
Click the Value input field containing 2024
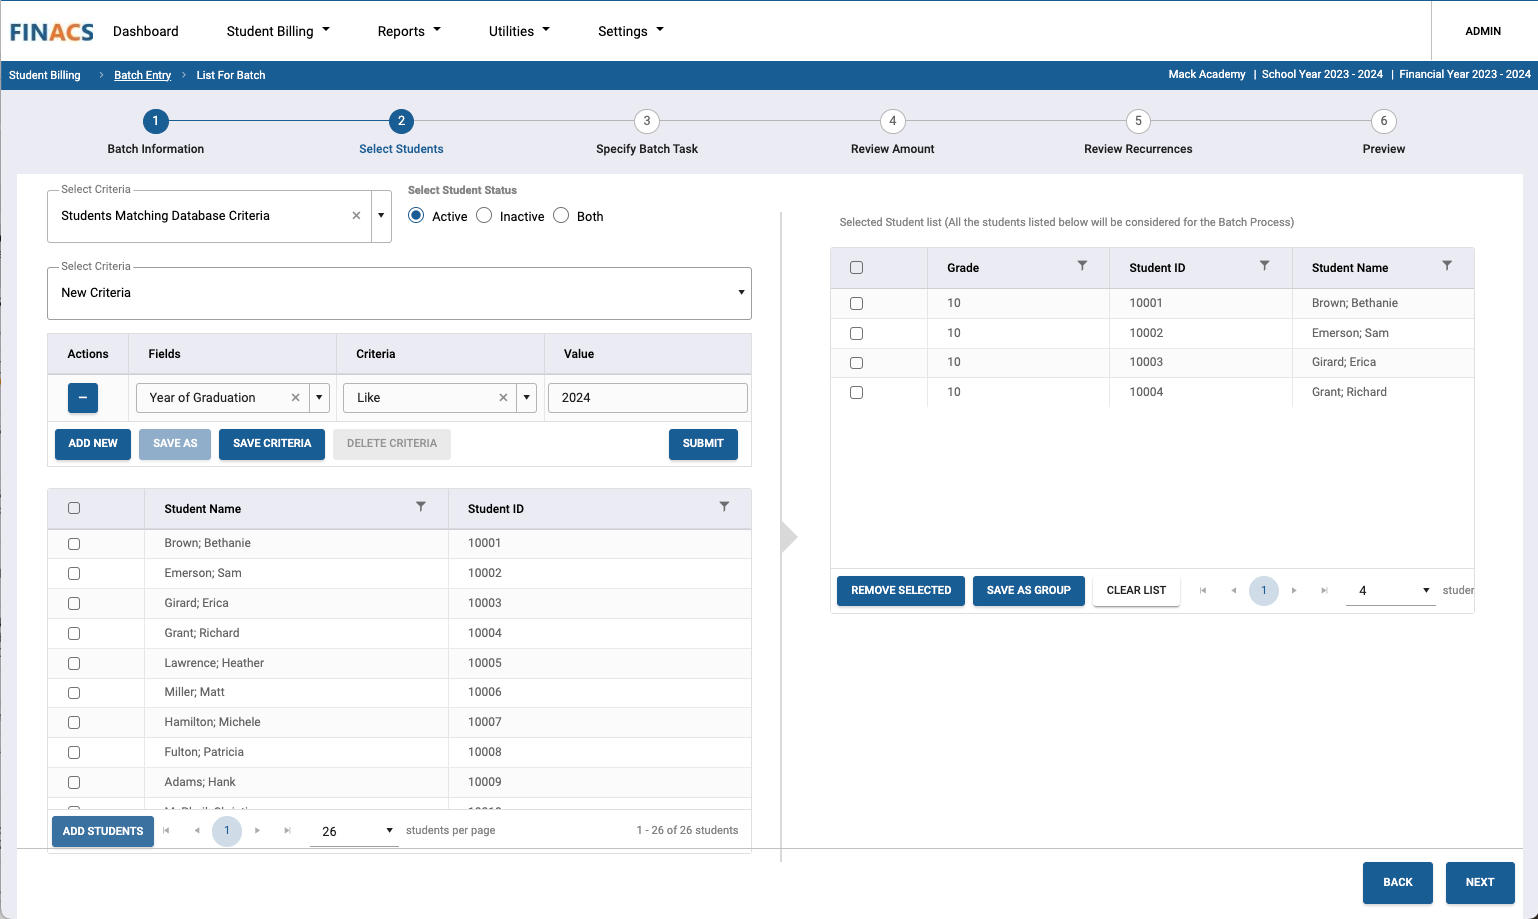[x=647, y=398]
